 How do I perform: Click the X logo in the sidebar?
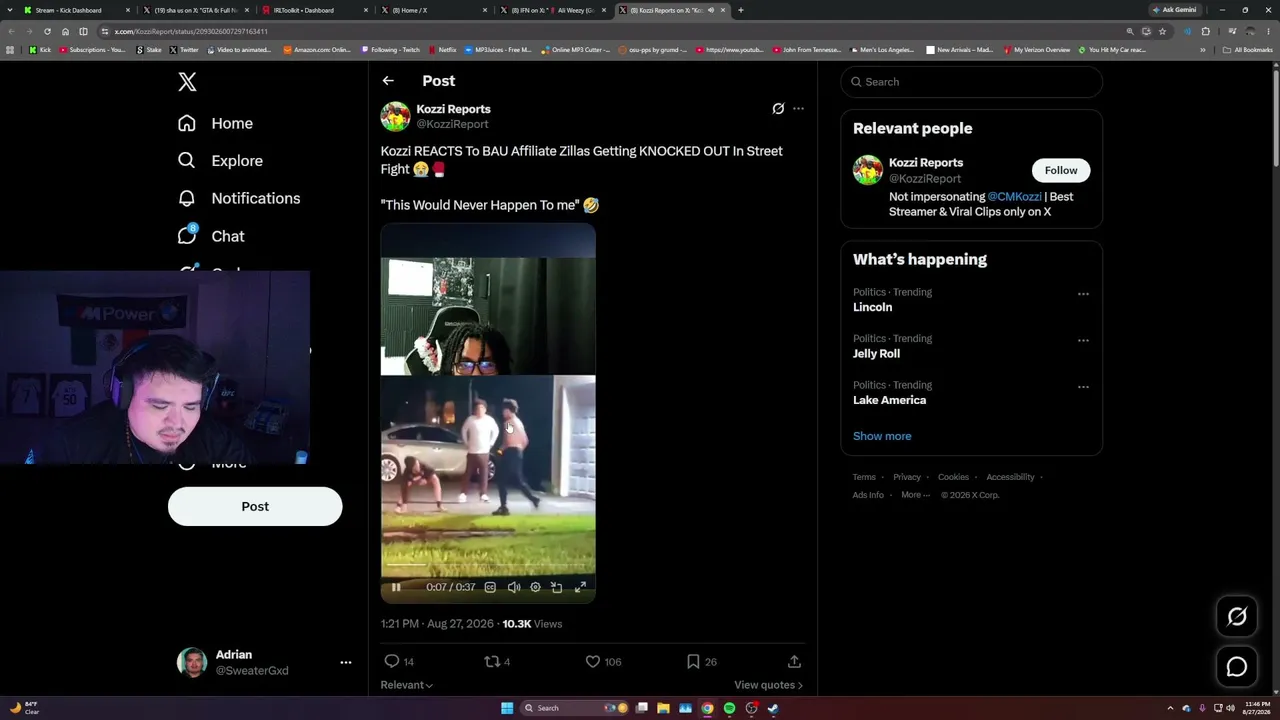[x=187, y=82]
